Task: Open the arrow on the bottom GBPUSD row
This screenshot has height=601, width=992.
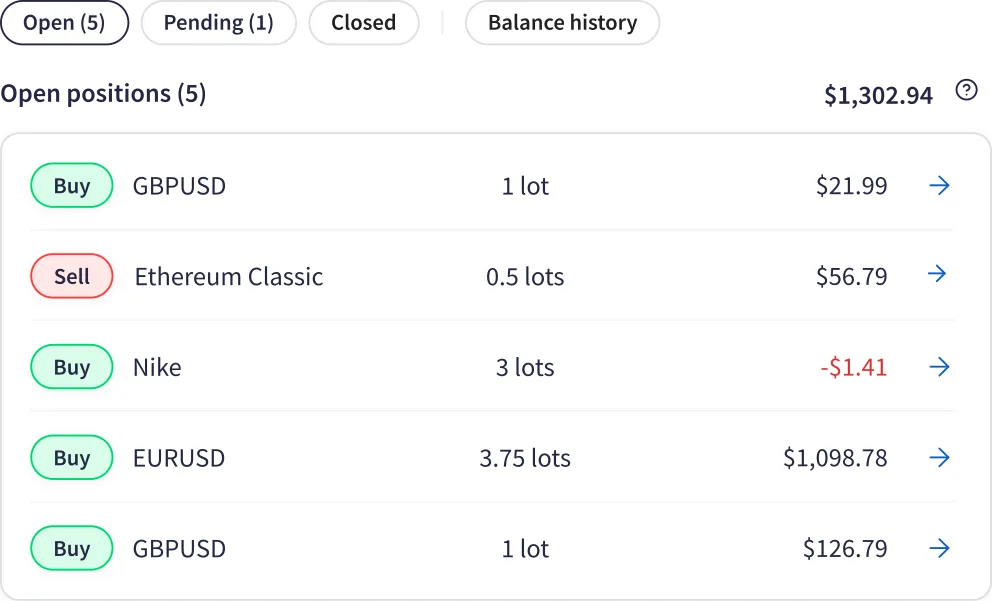Action: click(939, 548)
